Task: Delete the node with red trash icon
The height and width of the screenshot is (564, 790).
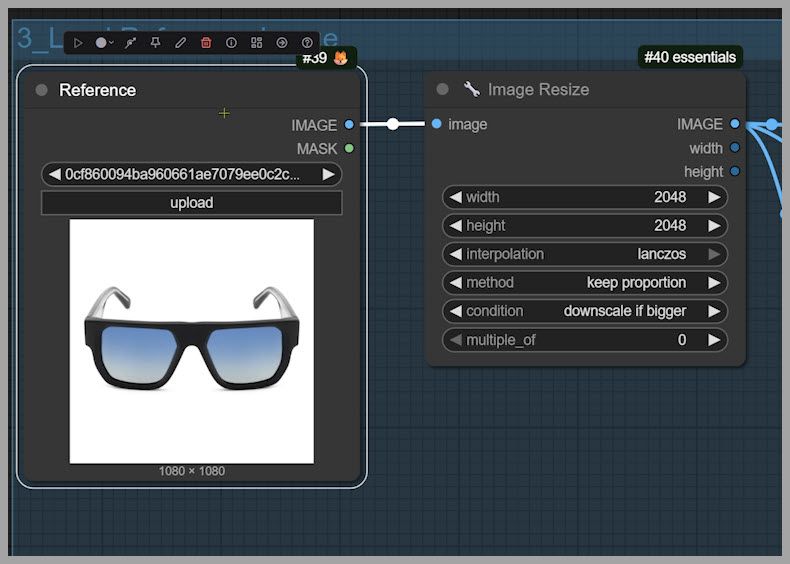Action: tap(206, 43)
